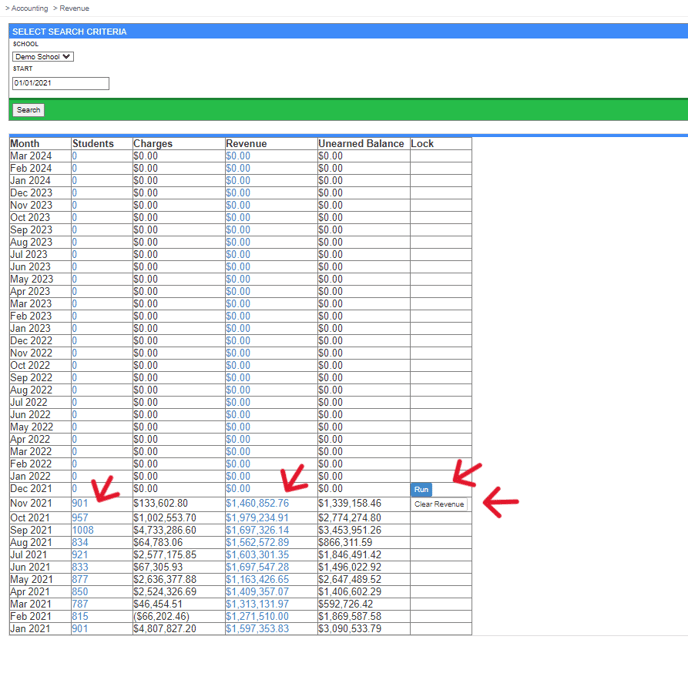Open Jan 2023 revenue $0.00 link
The width and height of the screenshot is (688, 673).
pos(238,329)
